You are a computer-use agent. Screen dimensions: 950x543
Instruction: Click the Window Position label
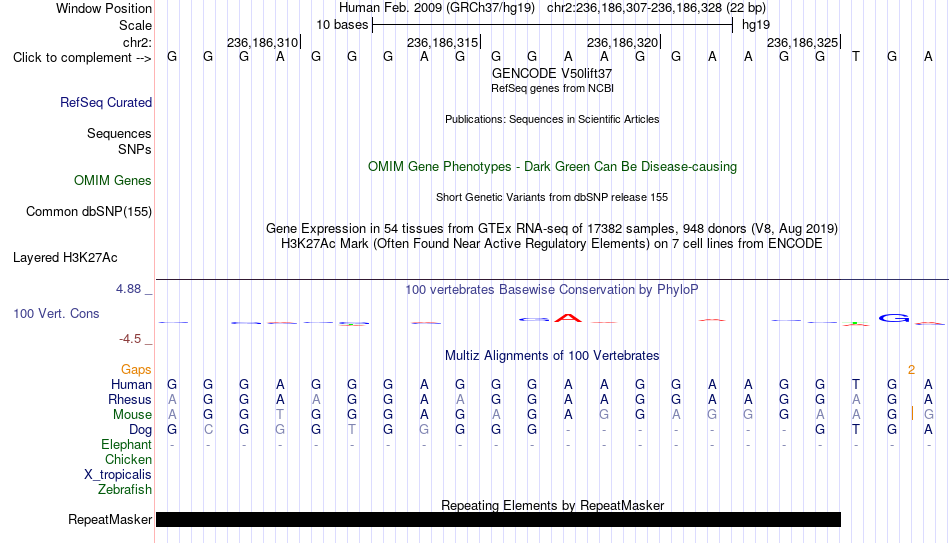coord(104,8)
